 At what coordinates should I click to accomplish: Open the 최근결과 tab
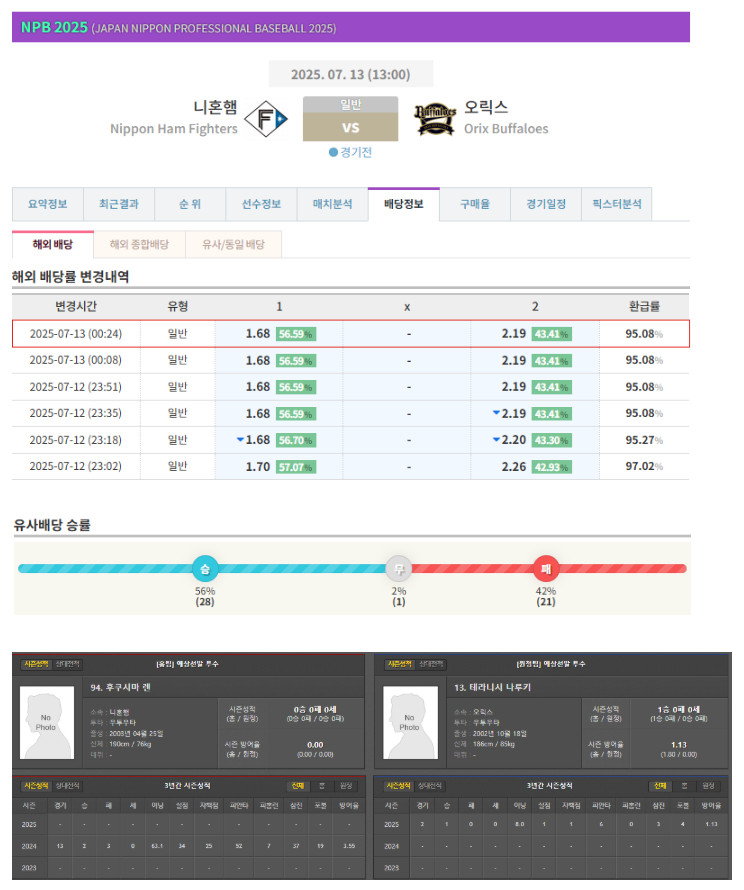(x=119, y=204)
